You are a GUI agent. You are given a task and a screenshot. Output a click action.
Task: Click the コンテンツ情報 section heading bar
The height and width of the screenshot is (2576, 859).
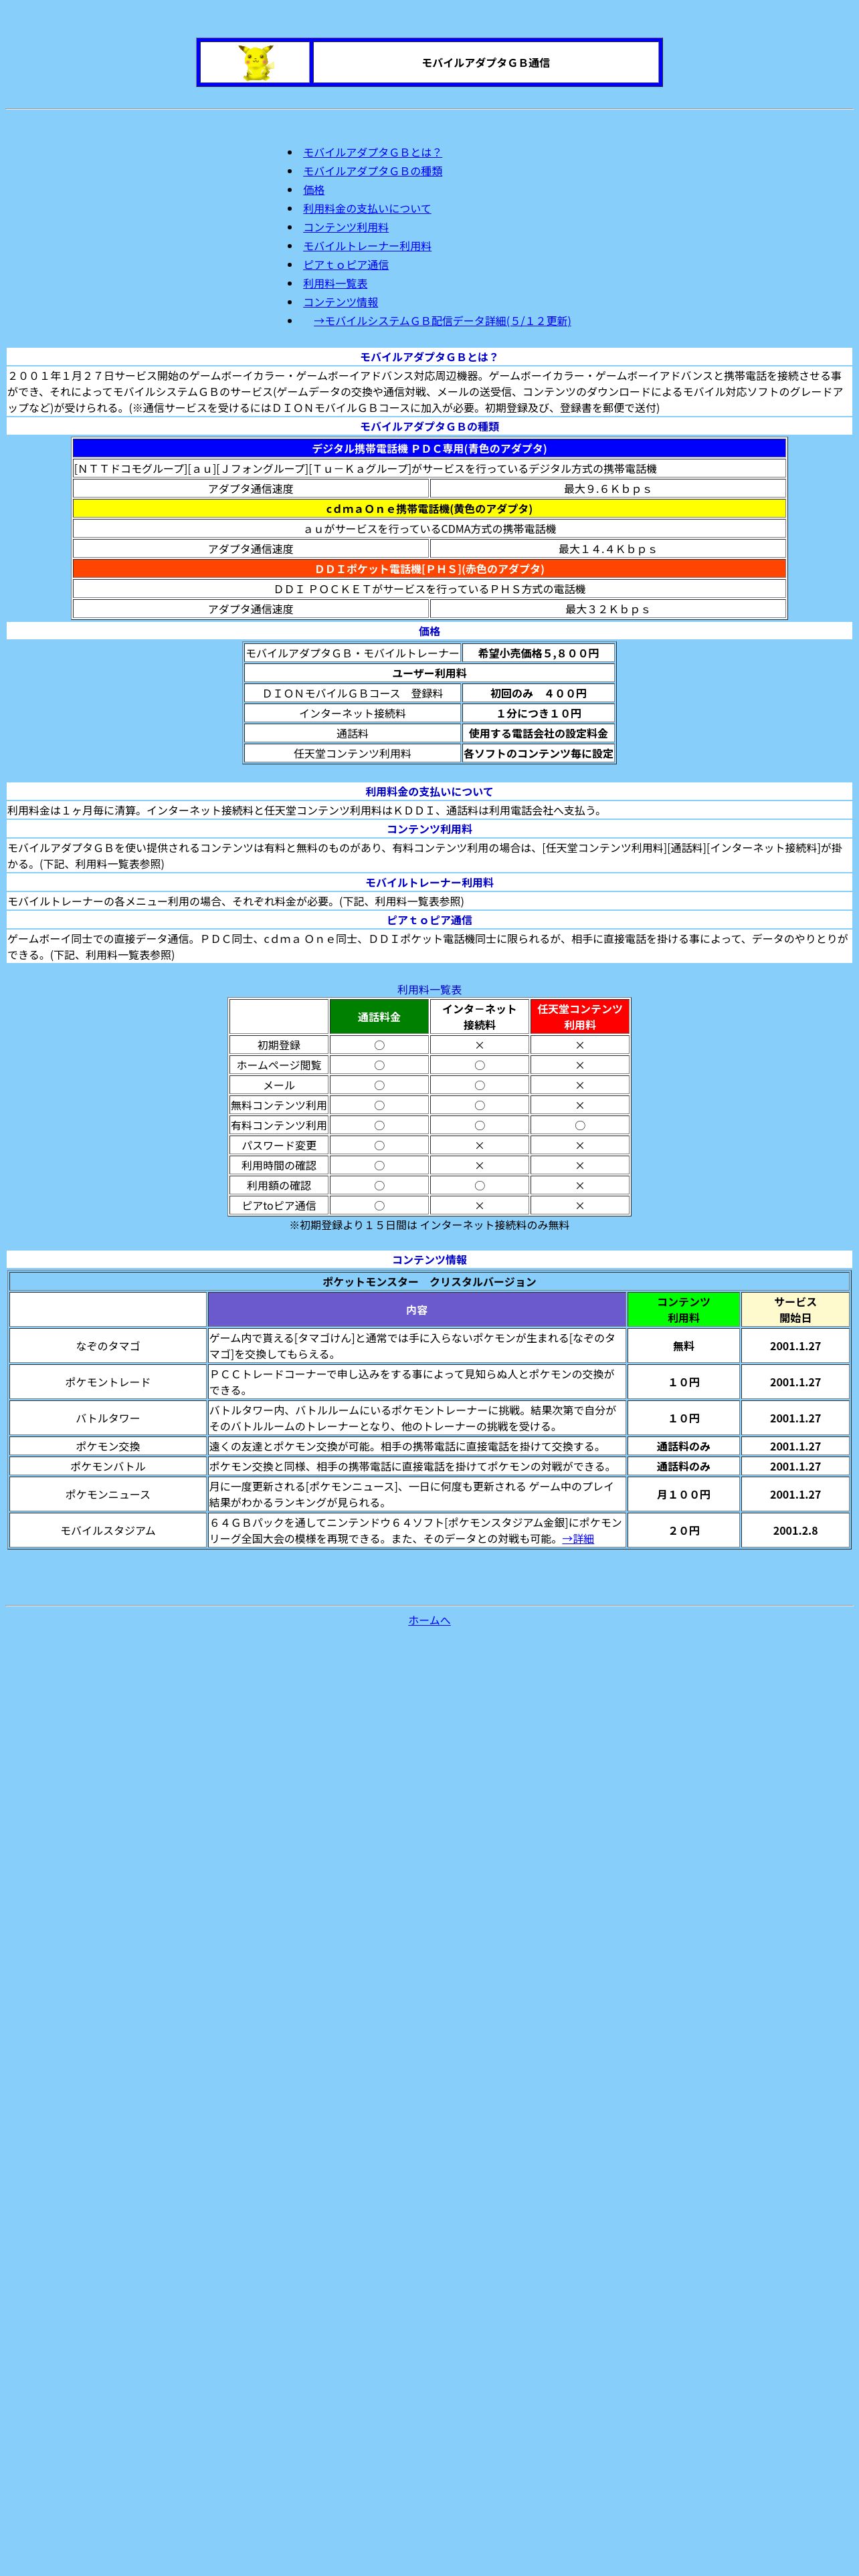point(429,1260)
